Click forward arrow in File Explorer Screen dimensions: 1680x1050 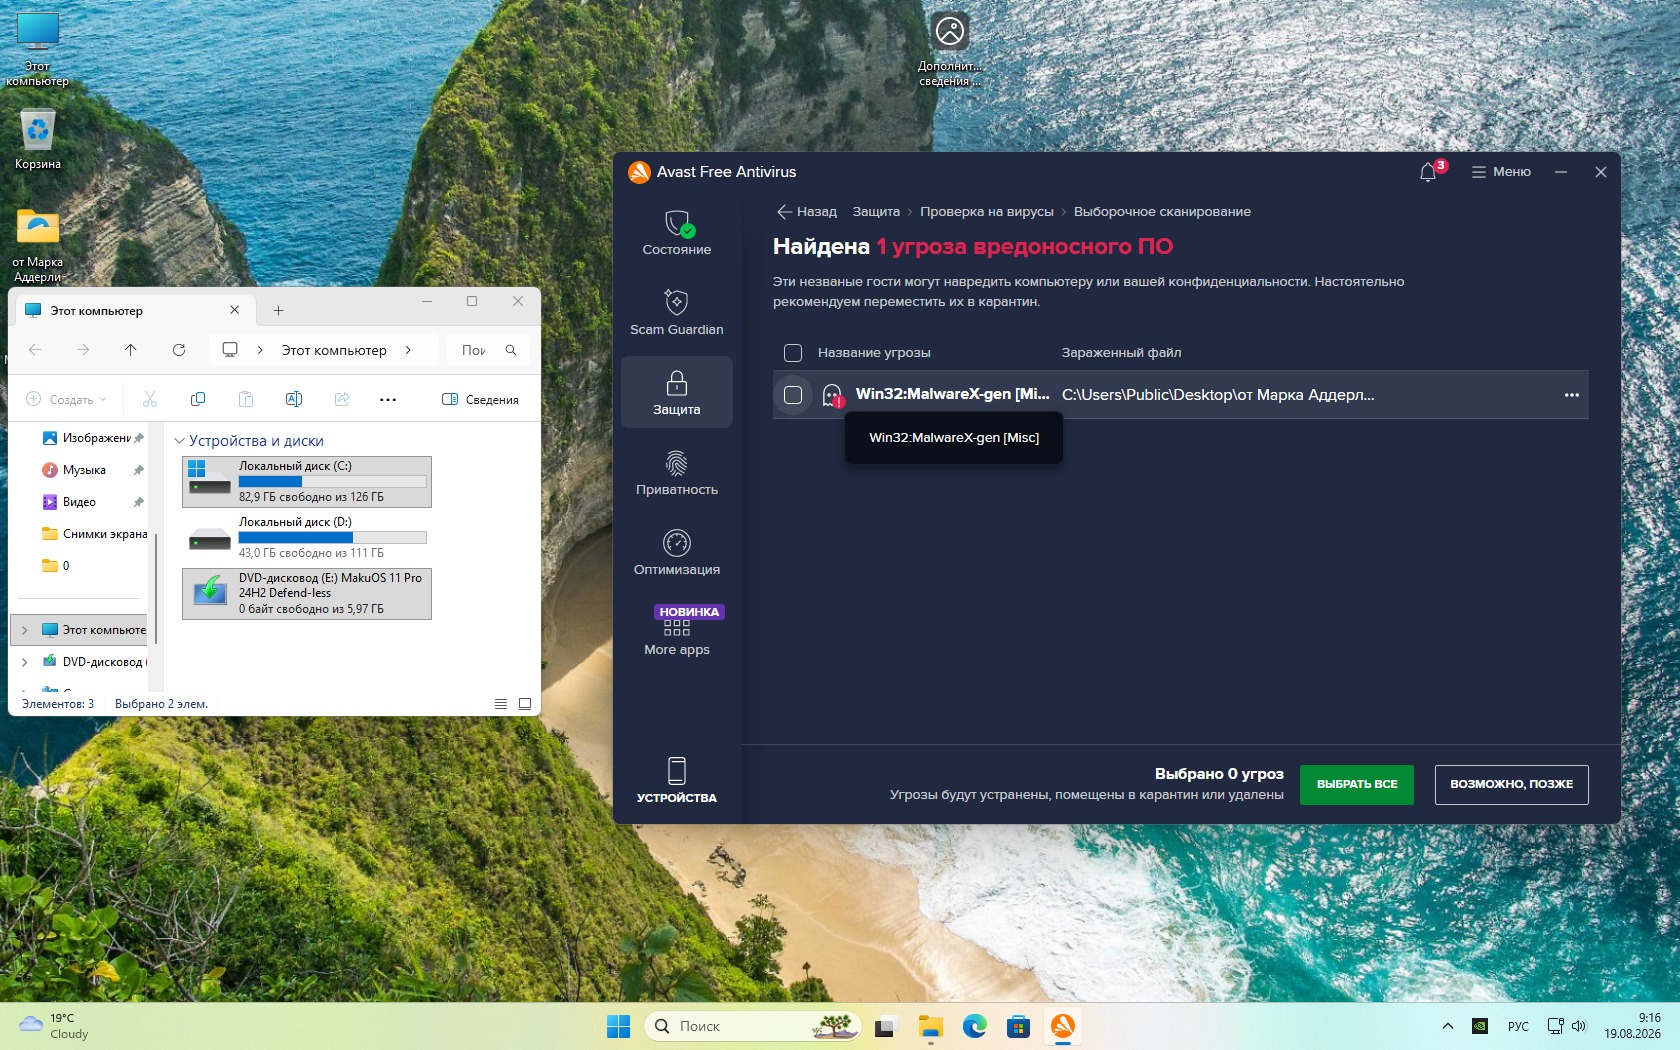(x=83, y=350)
